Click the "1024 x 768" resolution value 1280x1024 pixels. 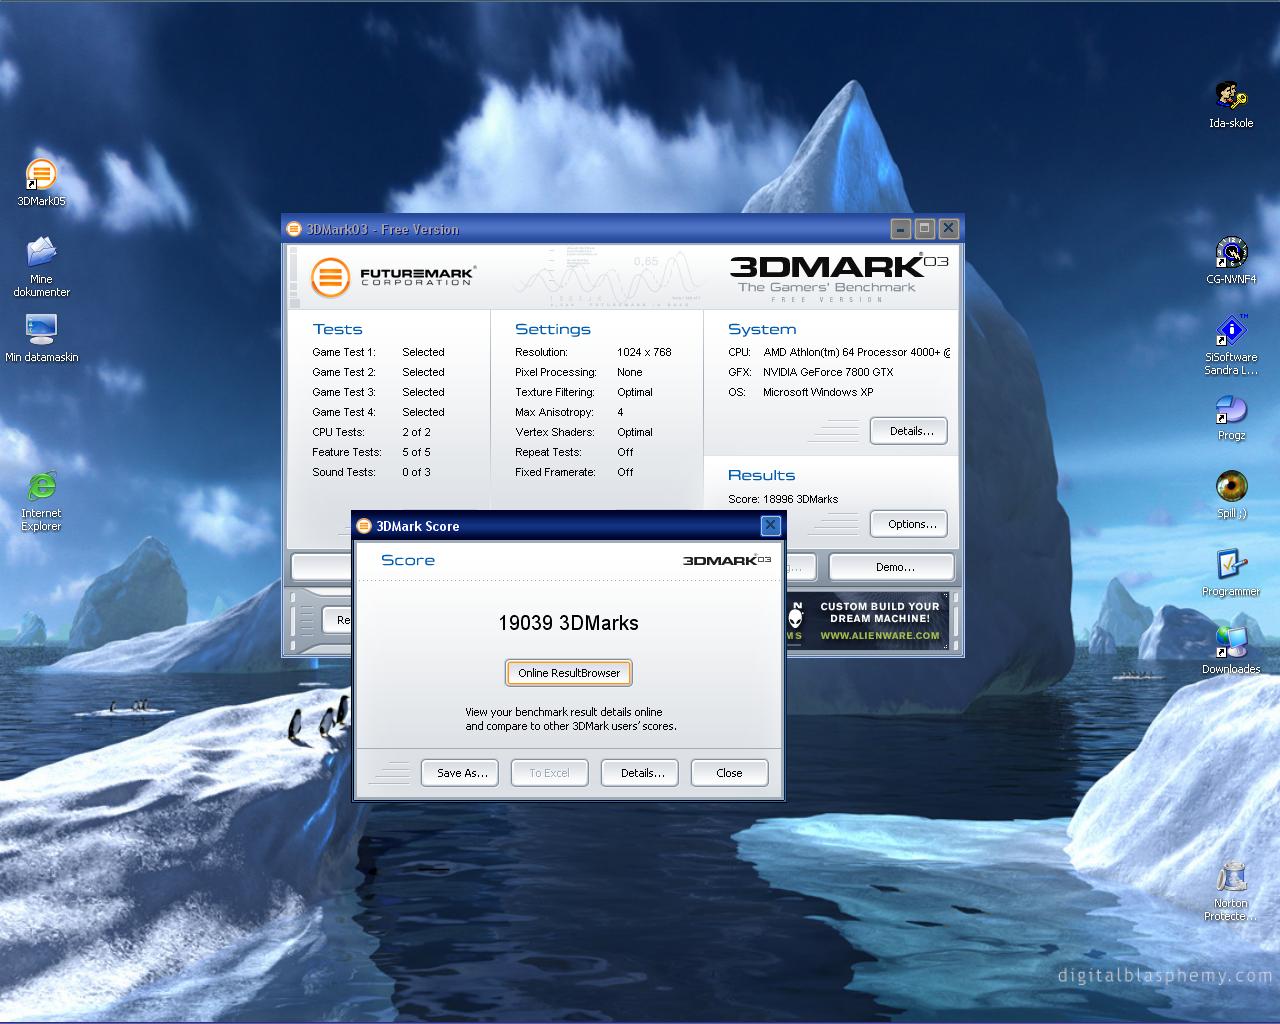(644, 352)
